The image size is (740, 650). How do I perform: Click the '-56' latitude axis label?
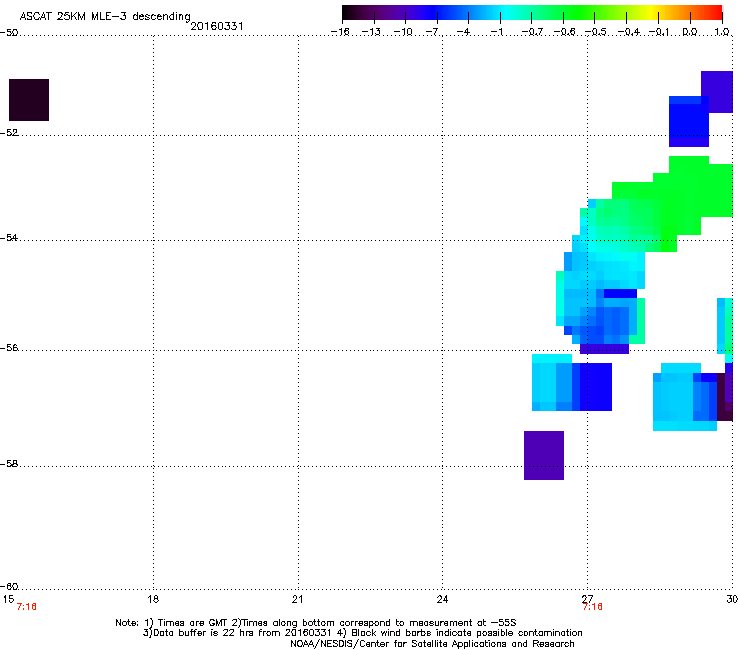pyautogui.click(x=9, y=348)
